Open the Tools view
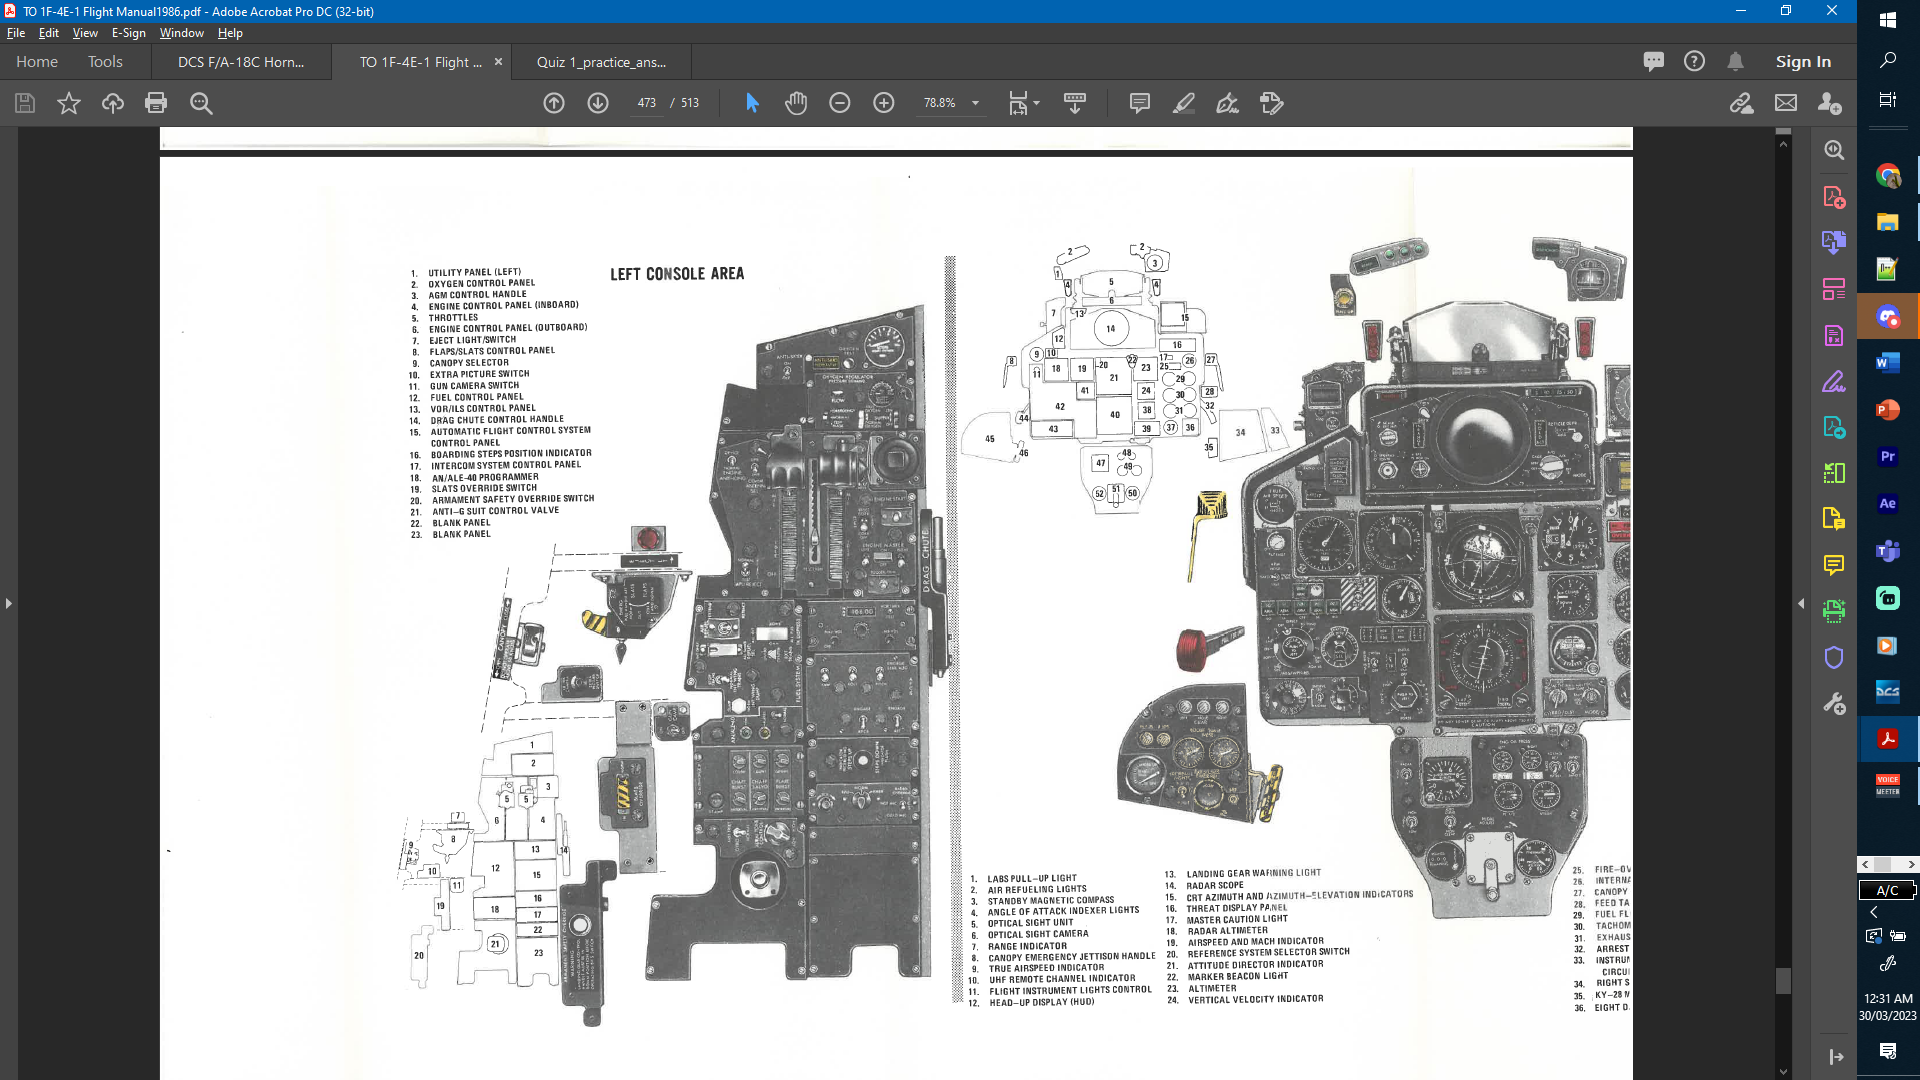This screenshot has width=1920, height=1080. [105, 62]
